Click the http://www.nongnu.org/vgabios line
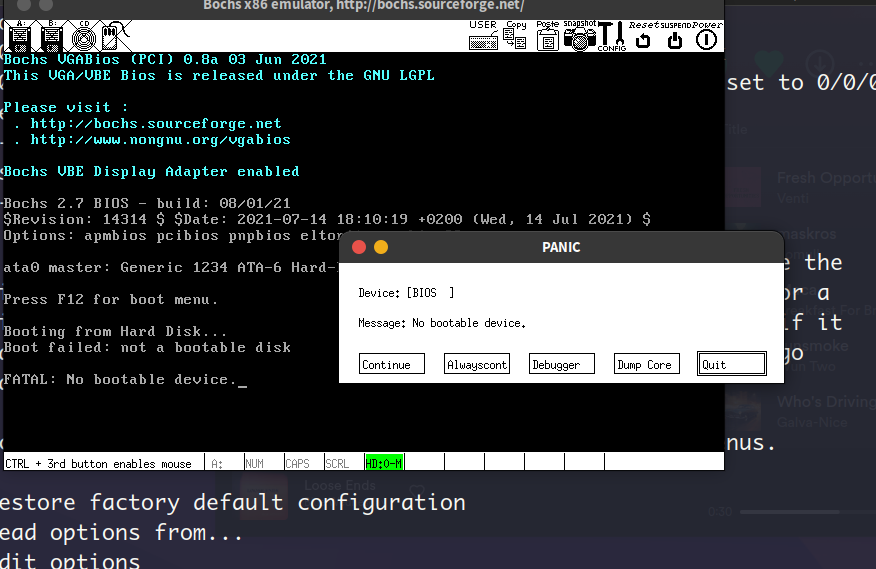Screen dimensions: 876x569 (160, 140)
